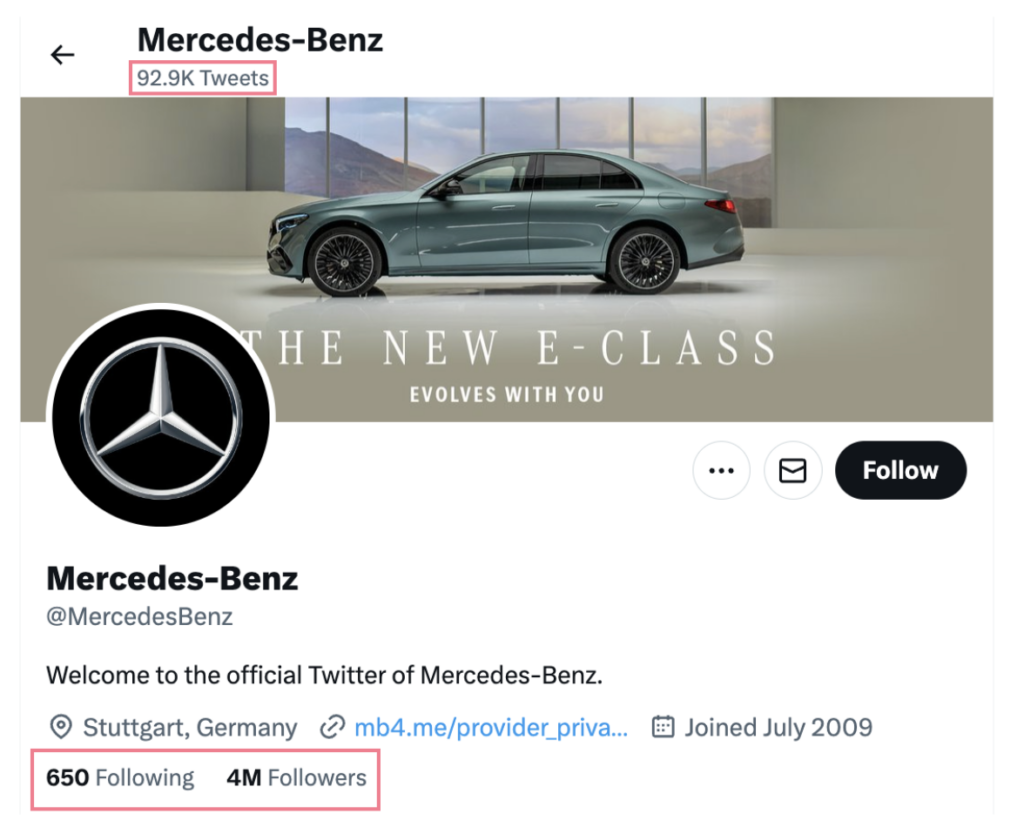View the 4M Followers list

click(x=296, y=777)
